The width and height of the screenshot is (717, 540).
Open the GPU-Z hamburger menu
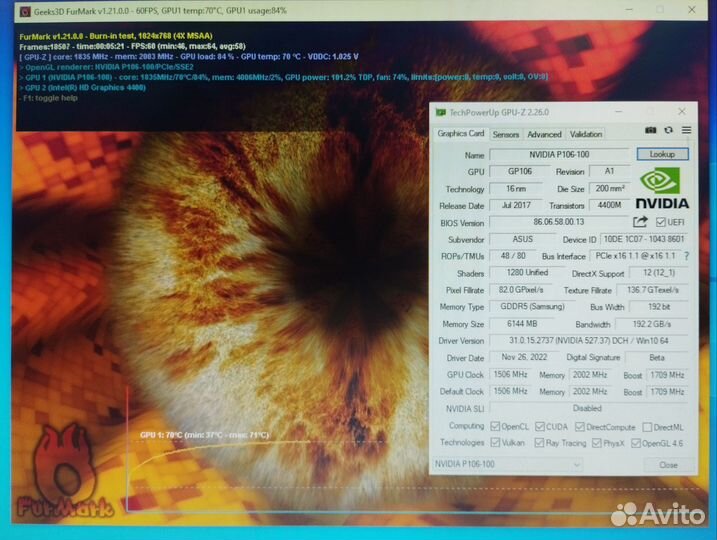[x=686, y=130]
